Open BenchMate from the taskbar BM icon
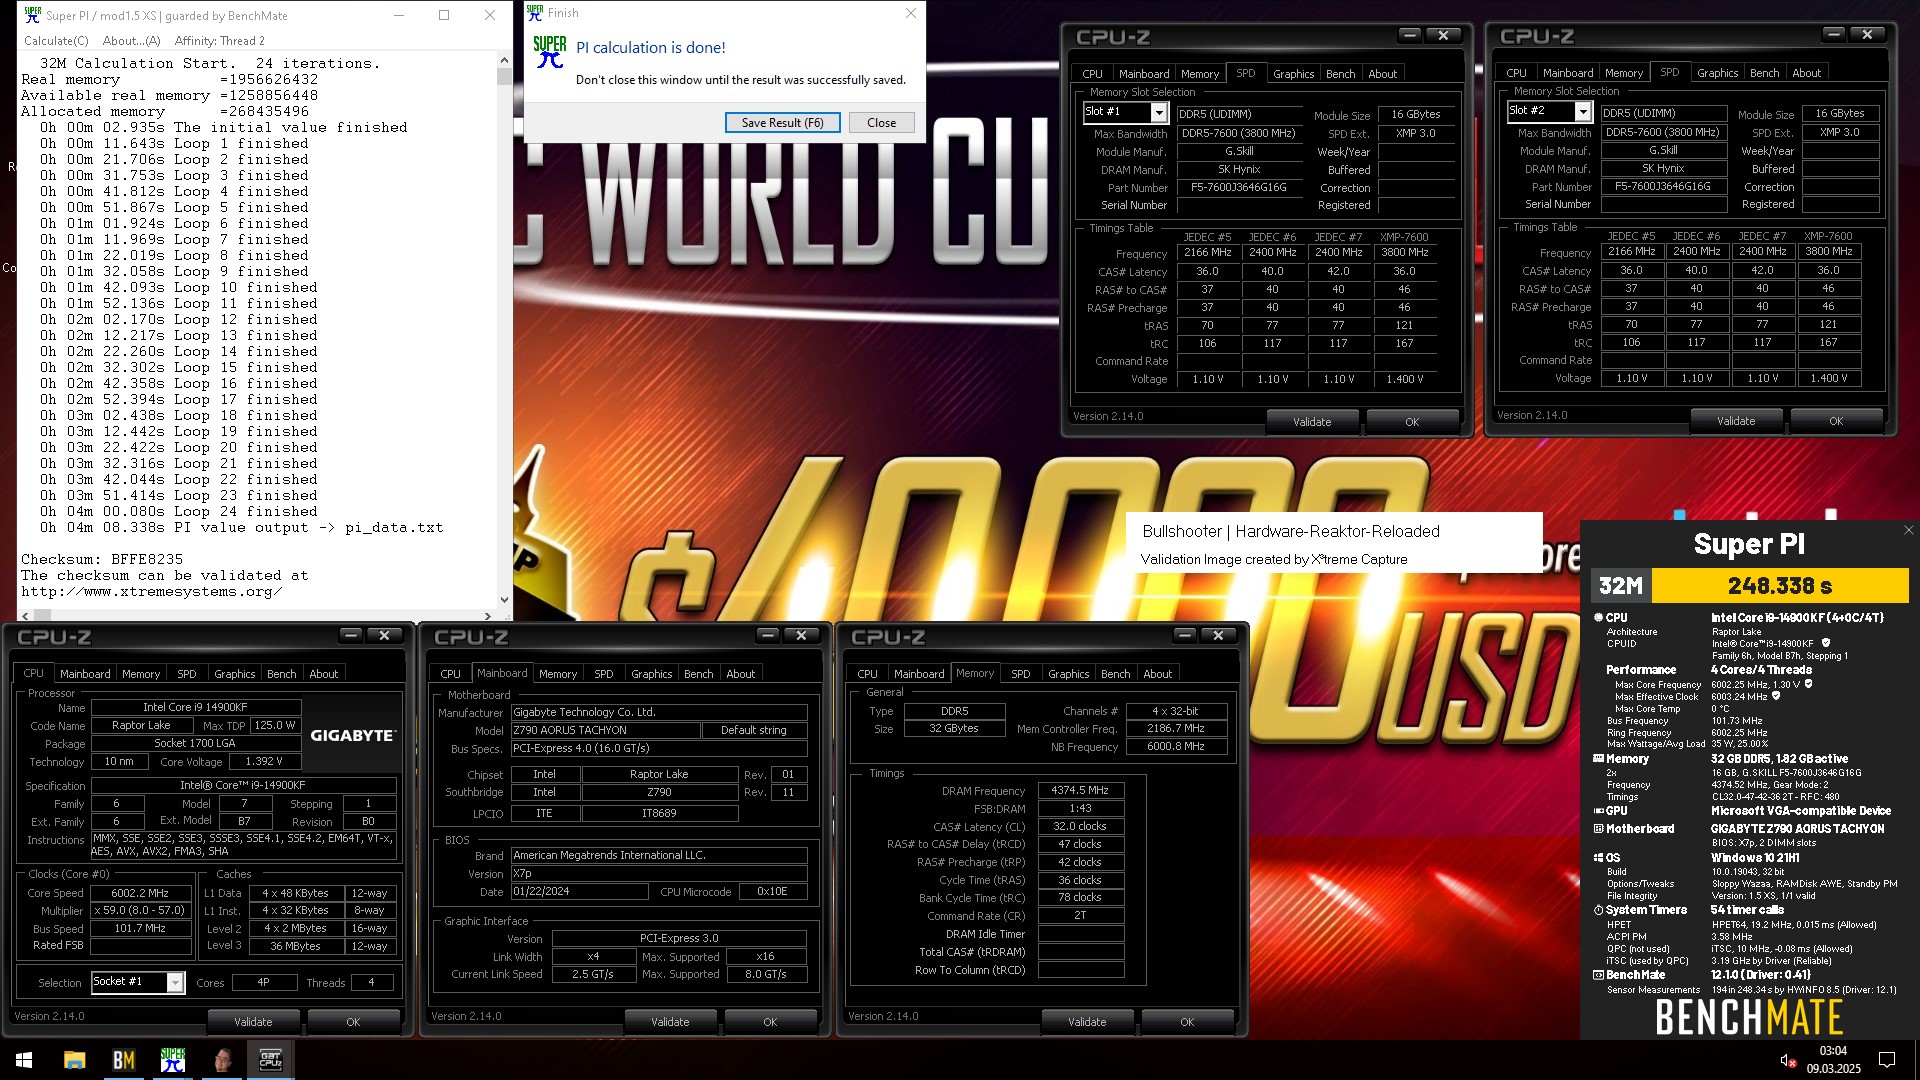The image size is (1920, 1080). click(x=123, y=1060)
